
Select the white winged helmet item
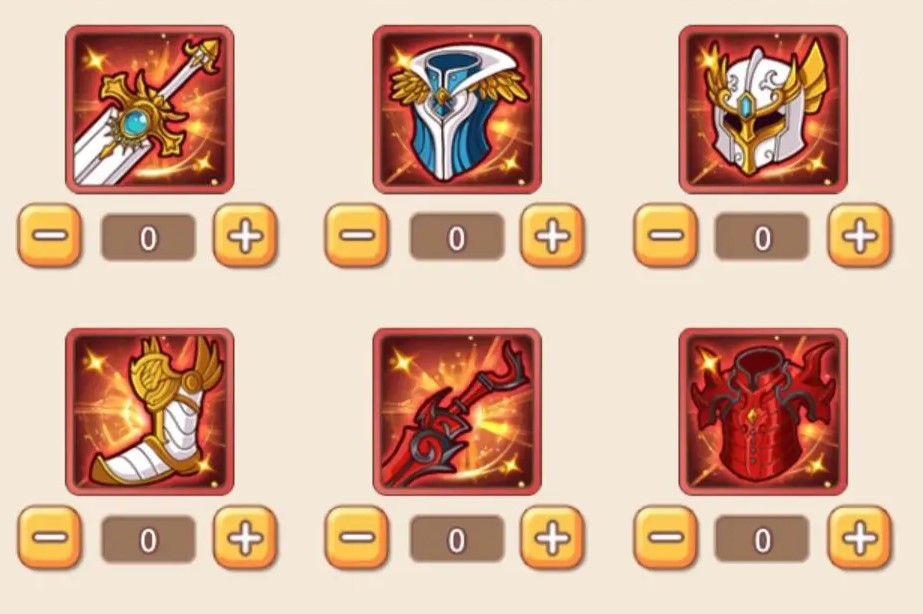[x=763, y=109]
